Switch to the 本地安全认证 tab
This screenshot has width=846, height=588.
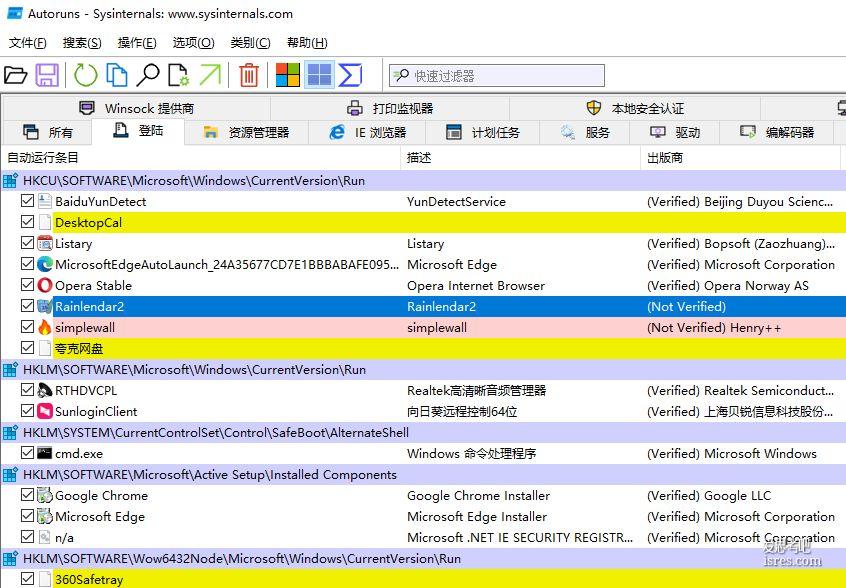635,108
